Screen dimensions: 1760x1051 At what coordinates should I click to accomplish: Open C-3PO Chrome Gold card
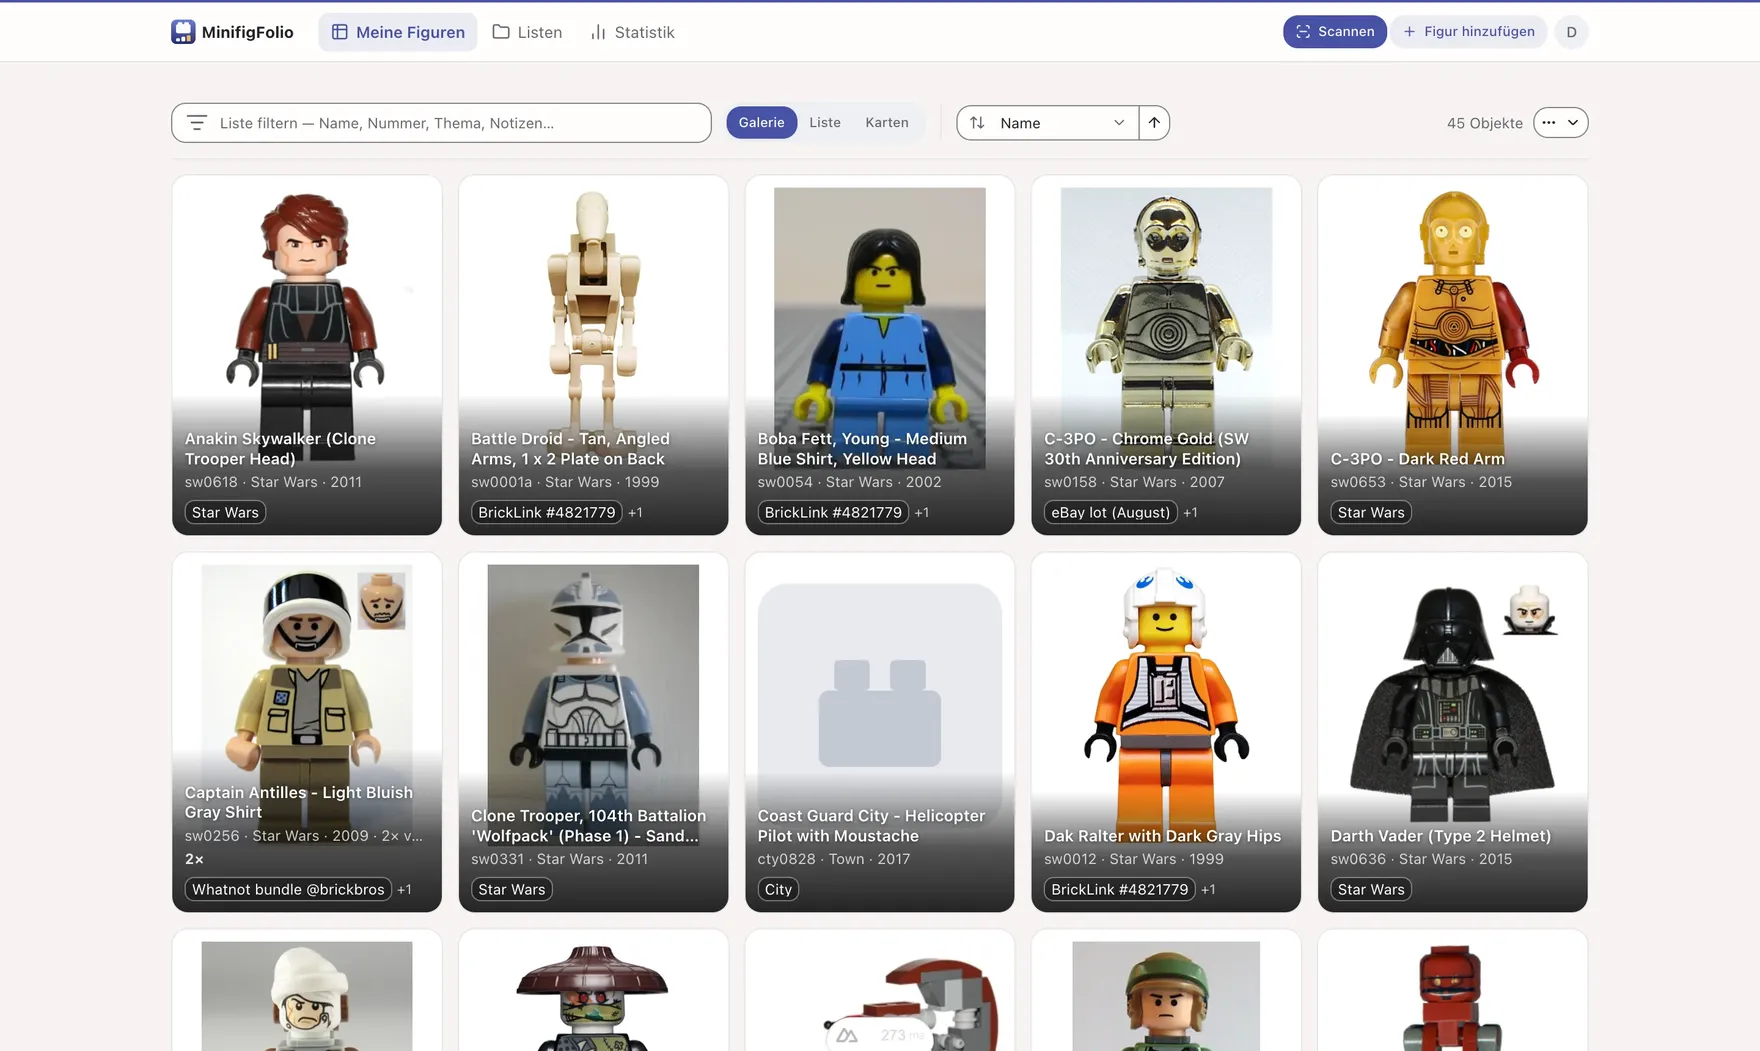(x=1166, y=355)
